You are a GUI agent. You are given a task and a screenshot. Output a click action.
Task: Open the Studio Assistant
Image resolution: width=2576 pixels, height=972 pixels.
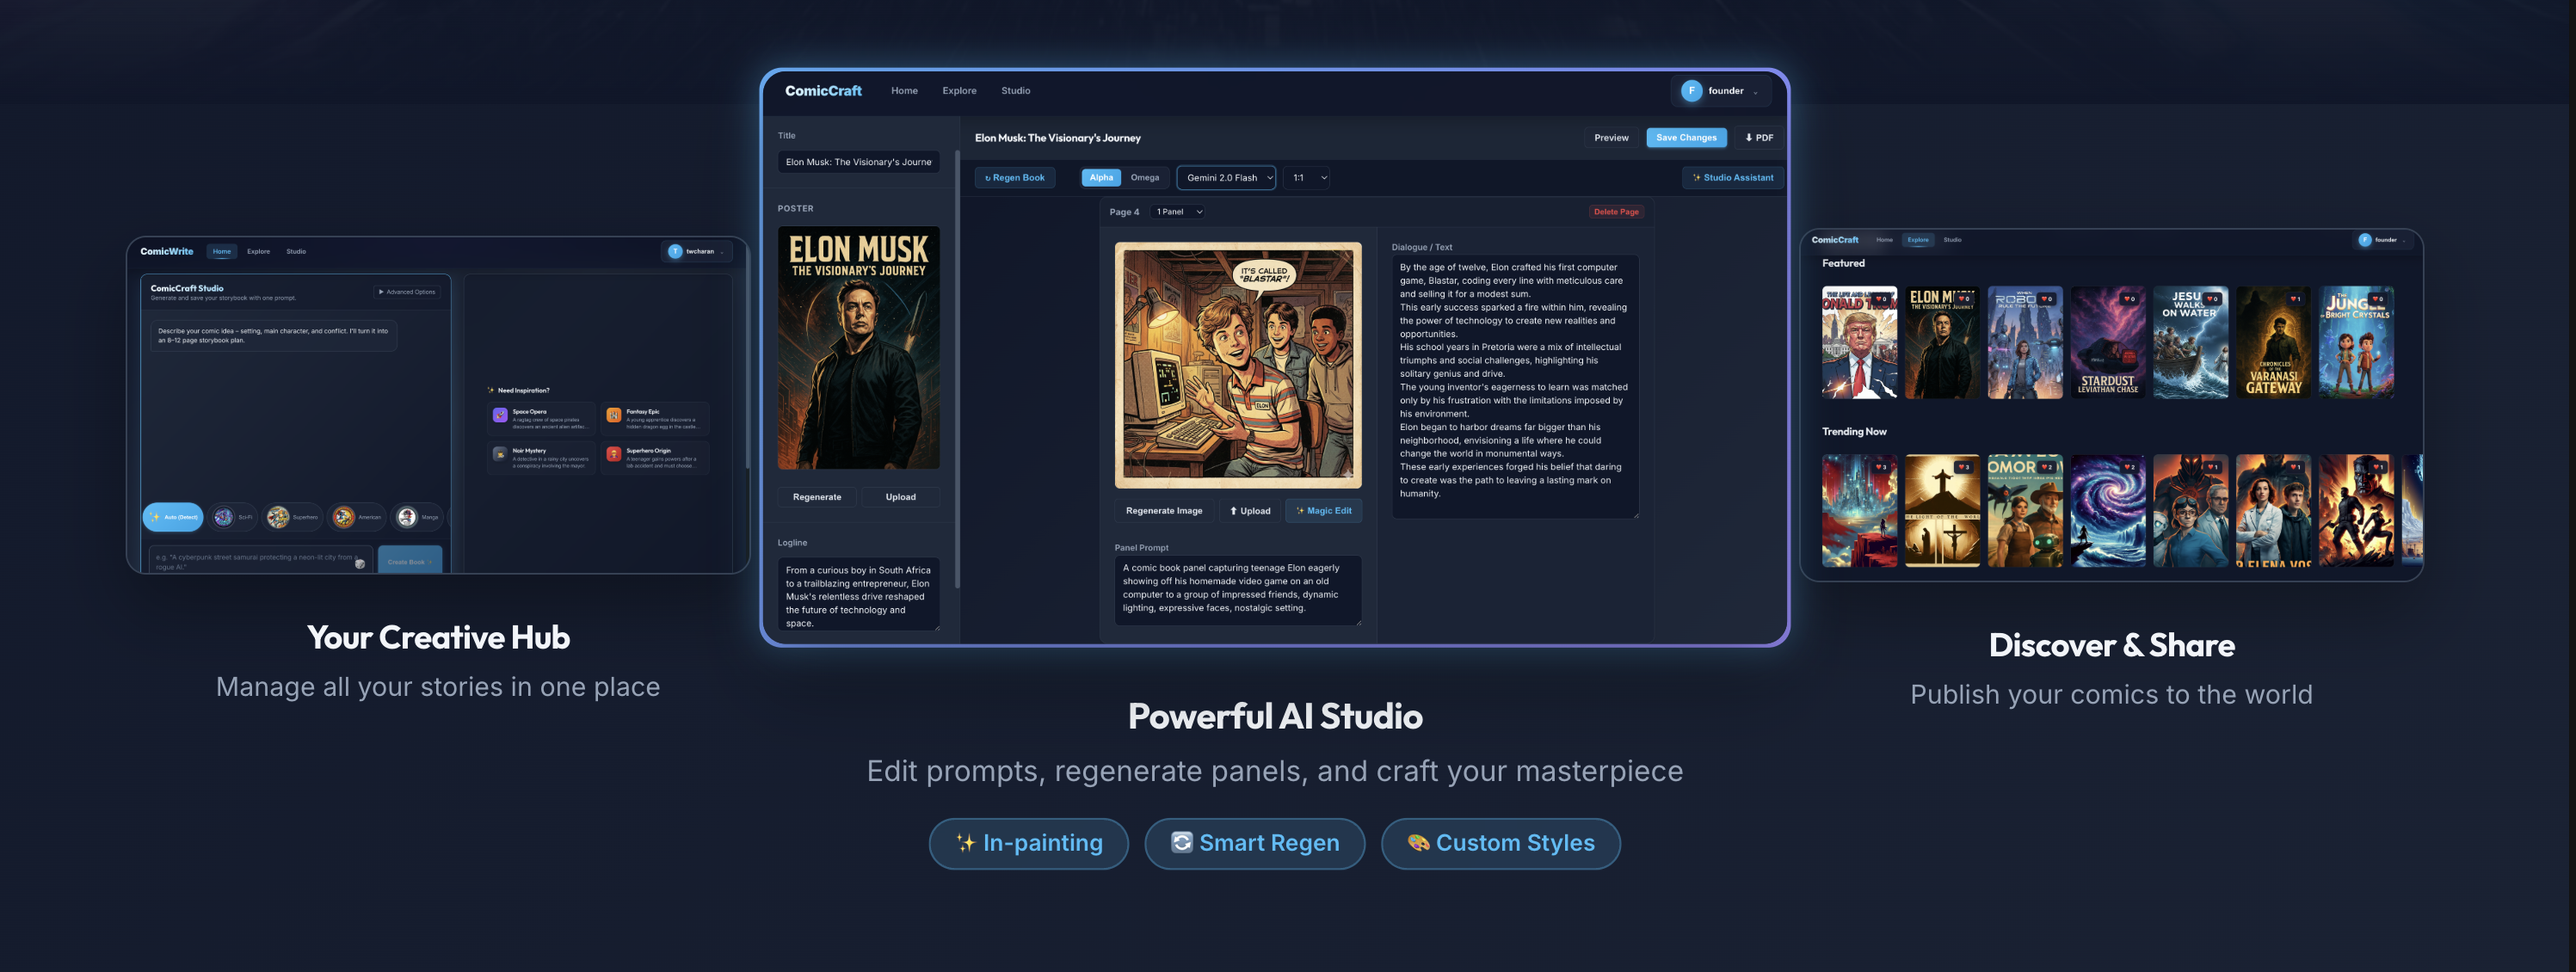pos(1733,178)
